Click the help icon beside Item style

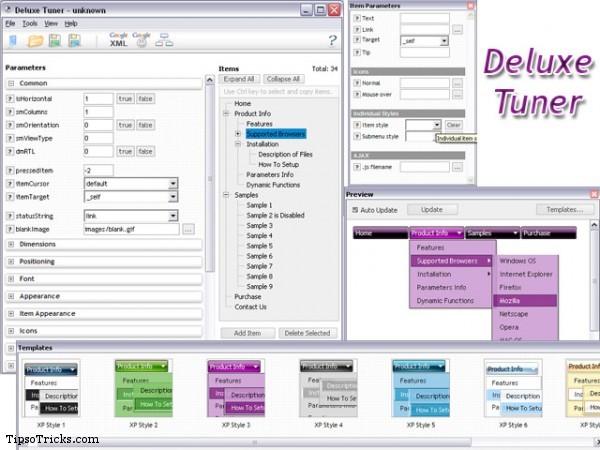[x=357, y=125]
